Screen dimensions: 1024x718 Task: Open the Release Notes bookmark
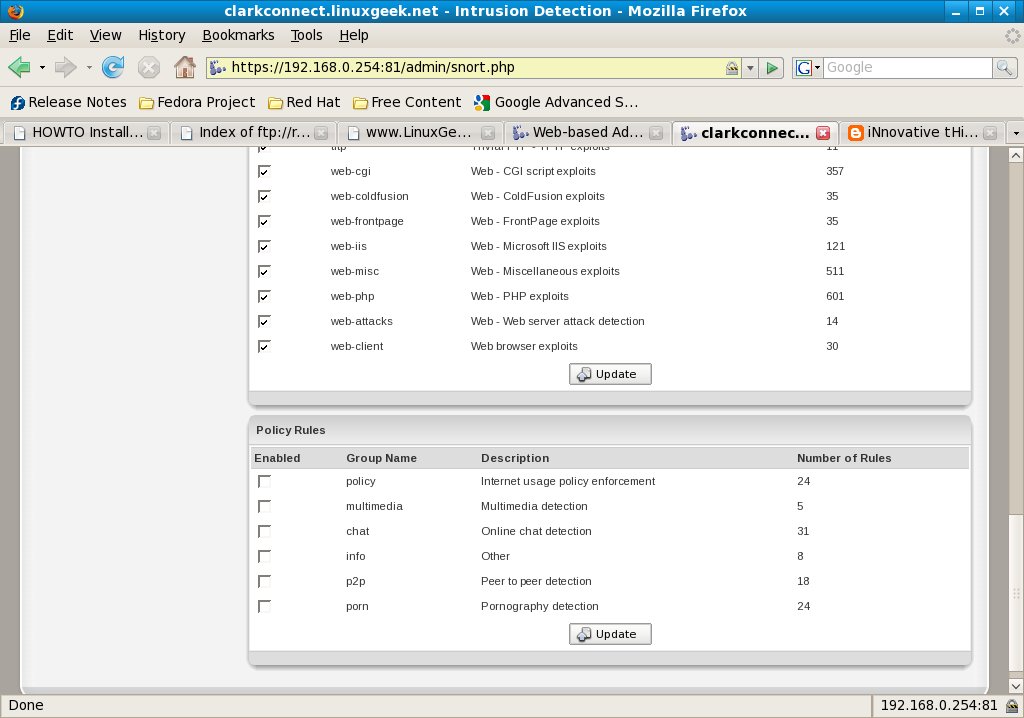pos(69,102)
